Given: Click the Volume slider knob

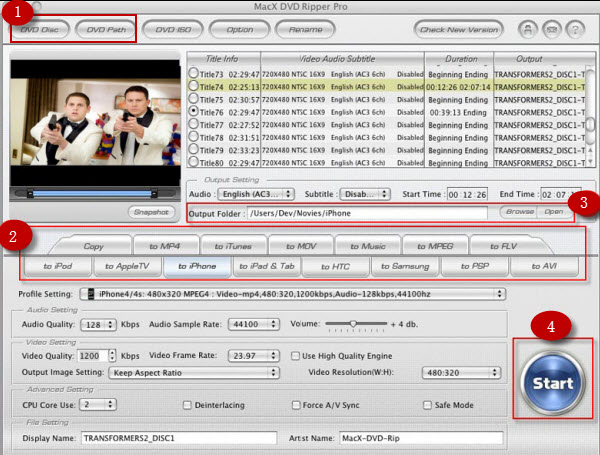Looking at the screenshot, I should pyautogui.click(x=353, y=324).
